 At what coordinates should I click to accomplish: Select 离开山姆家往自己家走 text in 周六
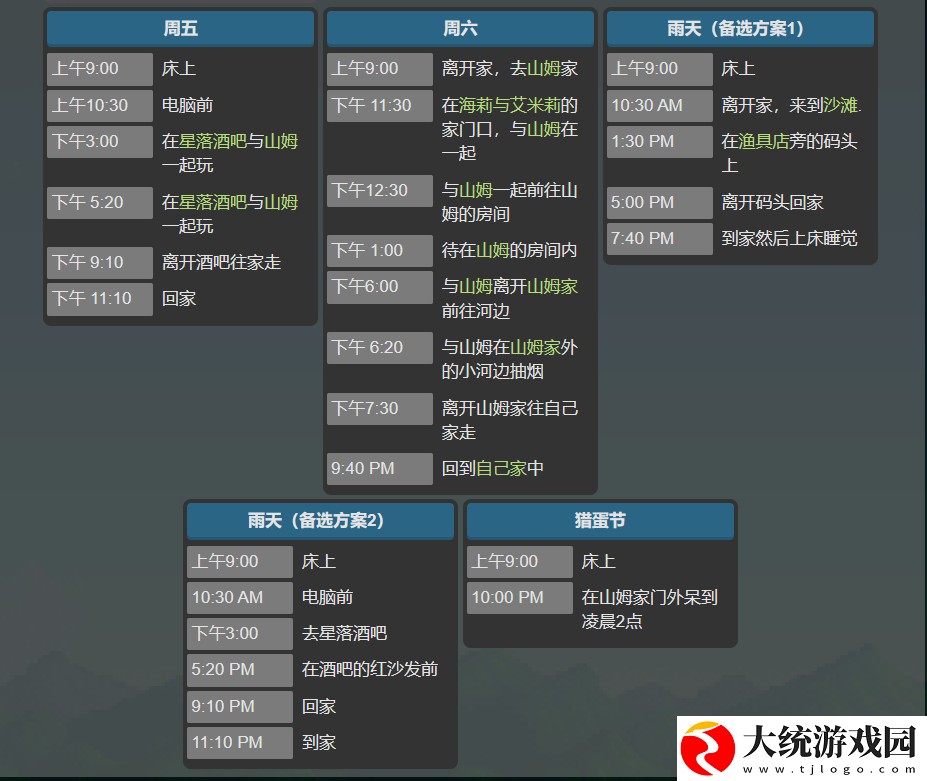(x=510, y=420)
